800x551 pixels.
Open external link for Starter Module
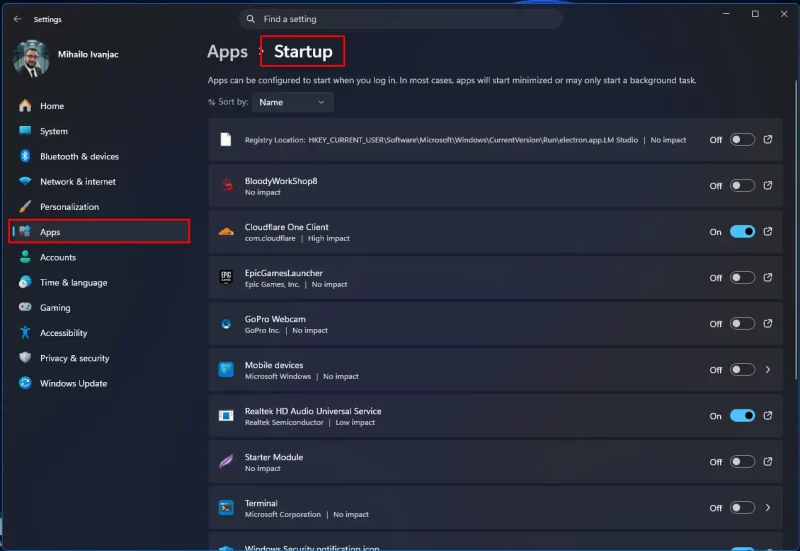coord(768,462)
